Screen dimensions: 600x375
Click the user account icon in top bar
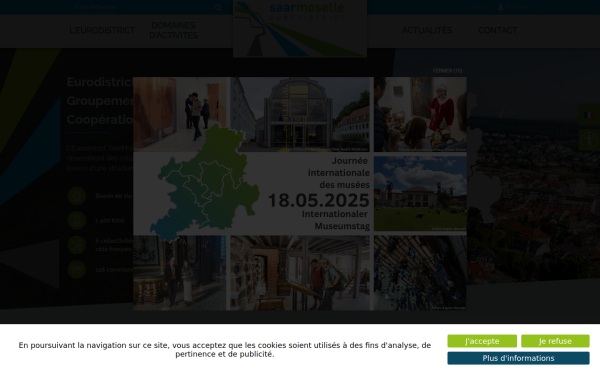[500, 7]
